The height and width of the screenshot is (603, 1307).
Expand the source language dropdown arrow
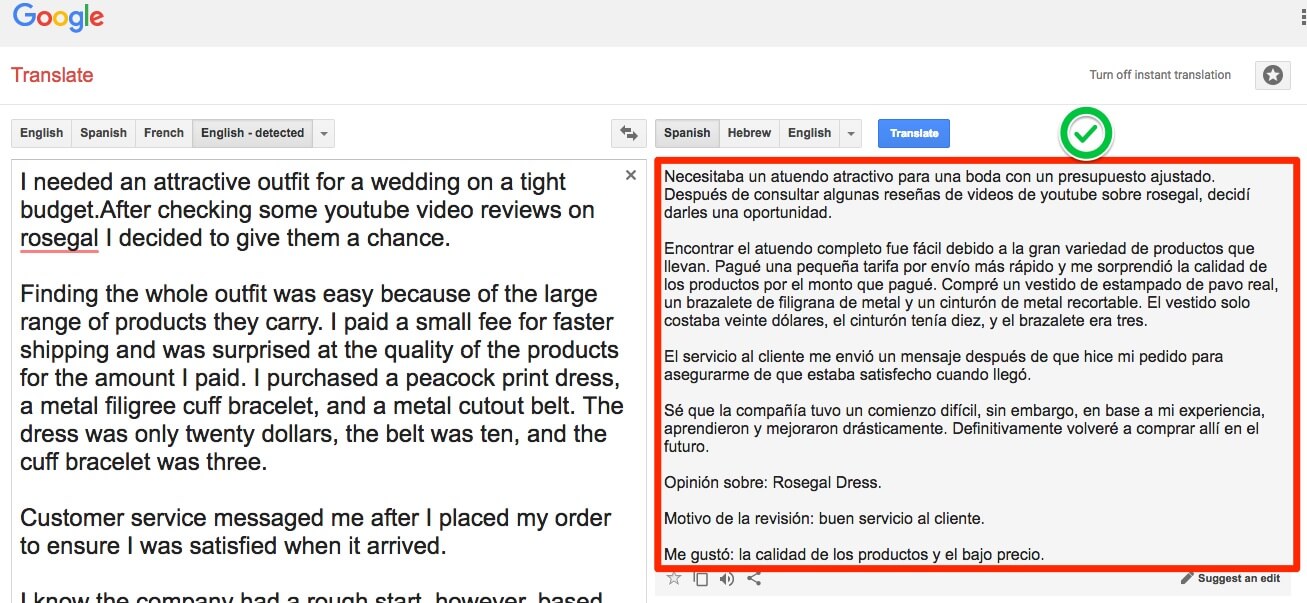click(x=323, y=133)
